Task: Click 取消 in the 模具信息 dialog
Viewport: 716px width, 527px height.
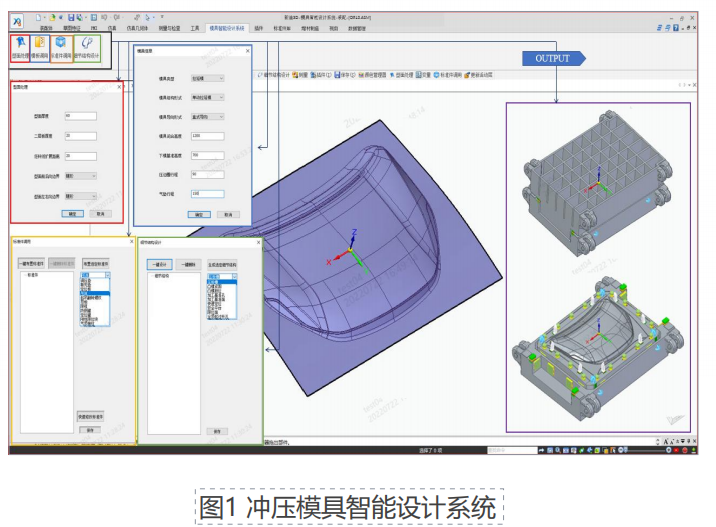Action: pos(229,214)
